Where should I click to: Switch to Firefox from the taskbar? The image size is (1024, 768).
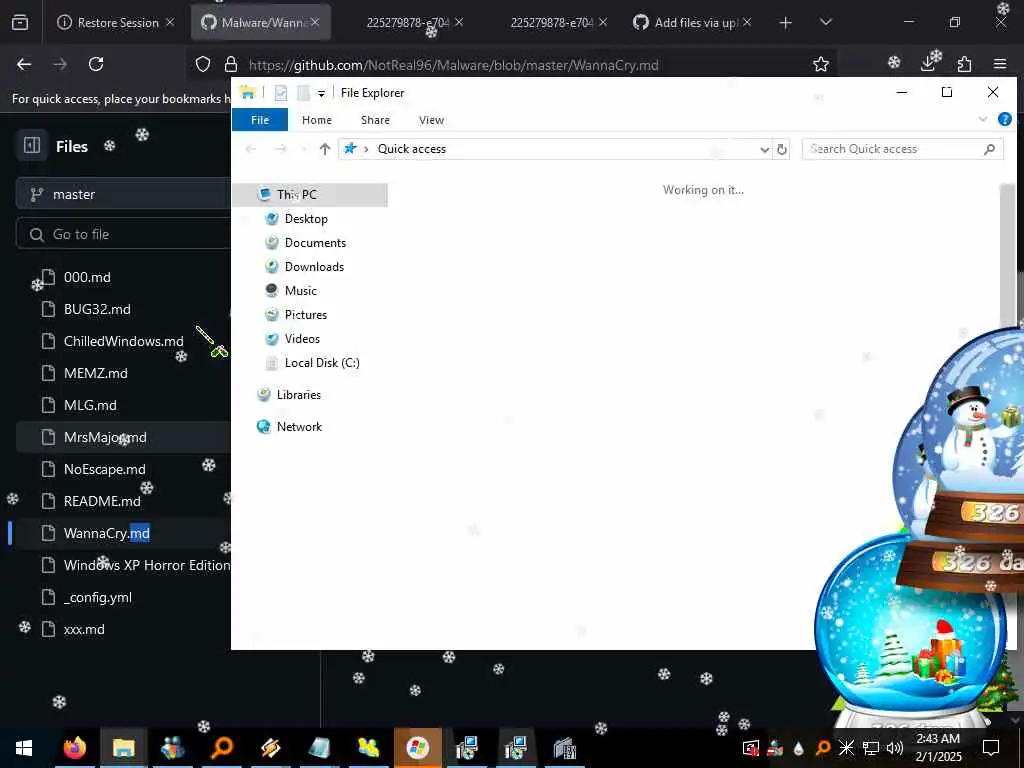coord(74,748)
